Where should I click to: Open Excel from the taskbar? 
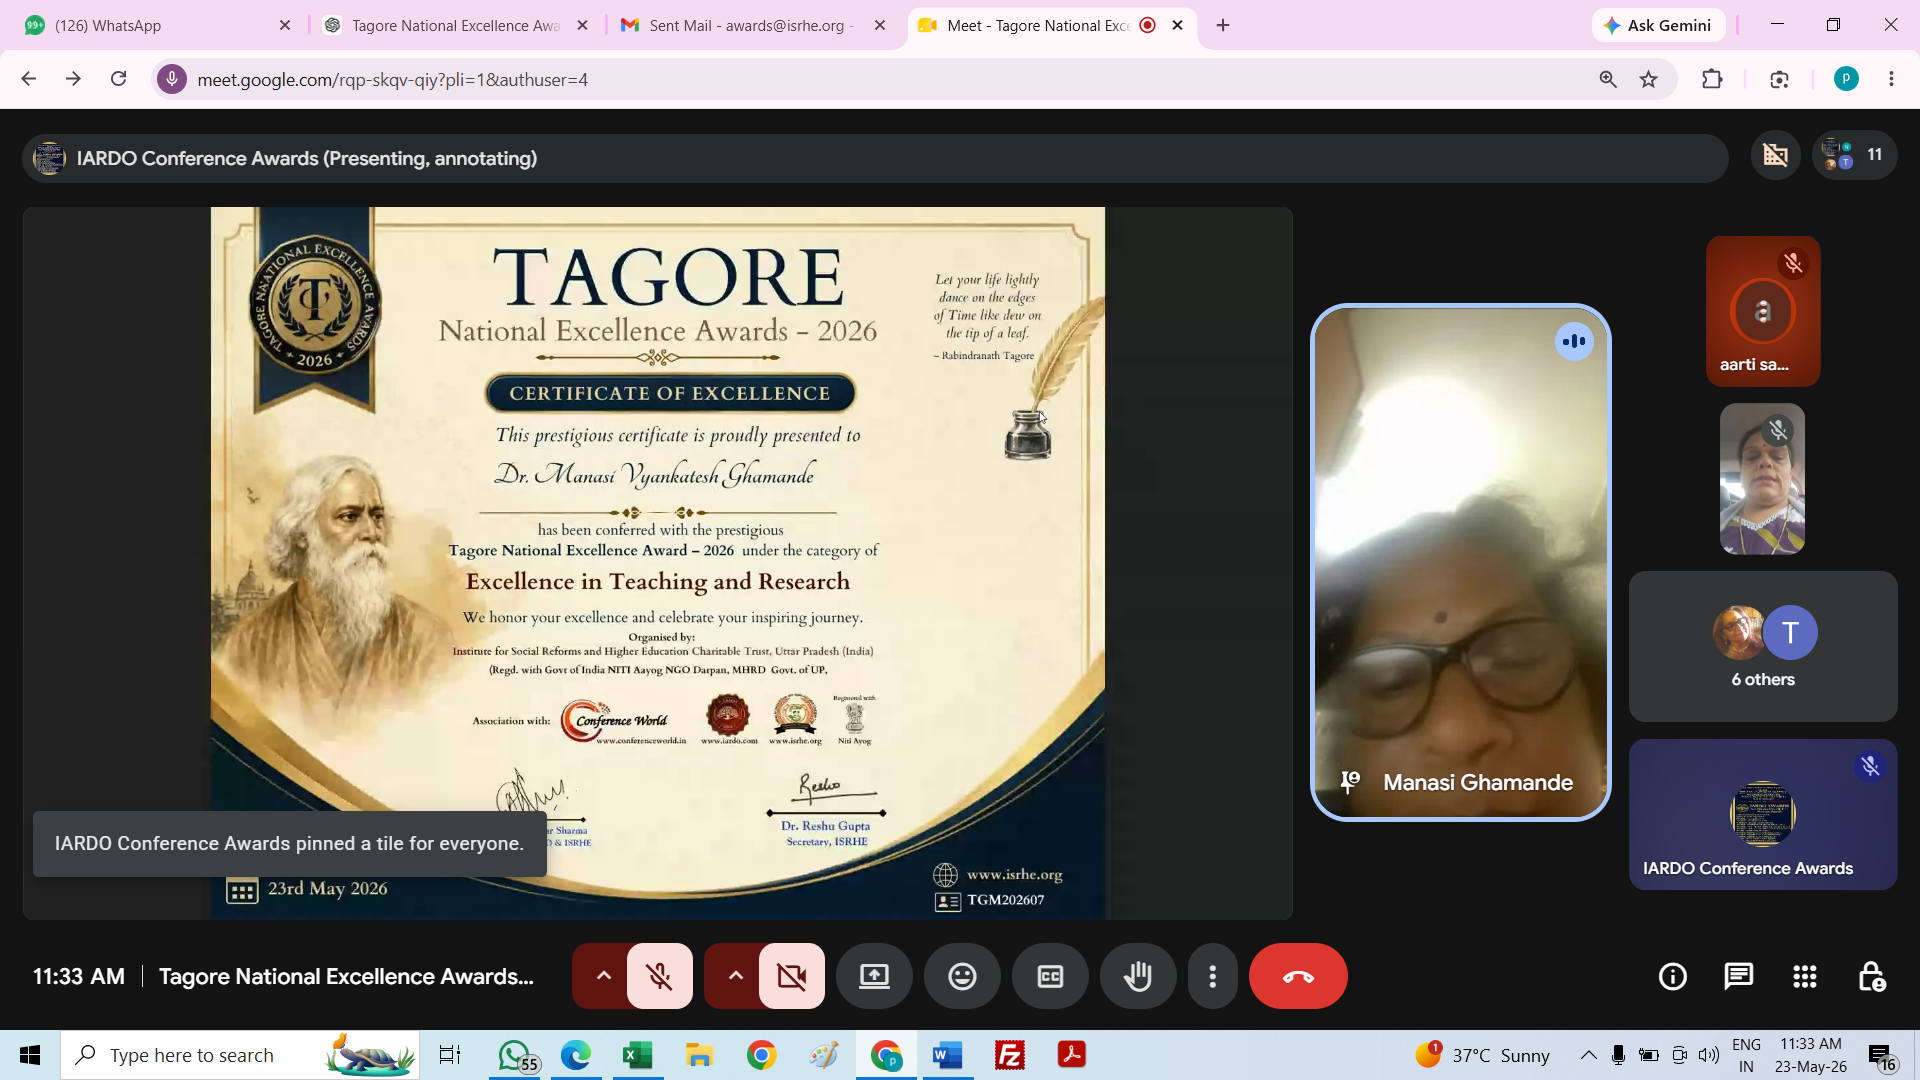click(x=637, y=1055)
